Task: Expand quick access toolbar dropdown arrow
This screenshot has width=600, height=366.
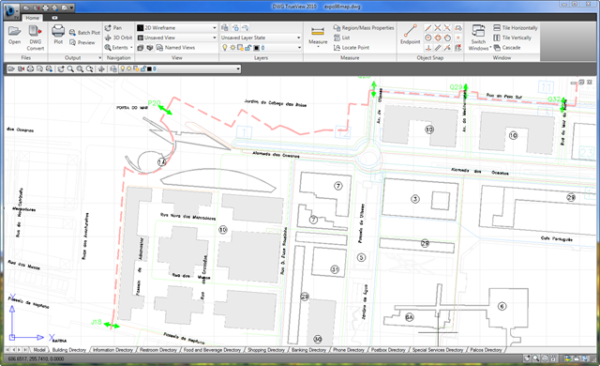Action: pyautogui.click(x=72, y=7)
